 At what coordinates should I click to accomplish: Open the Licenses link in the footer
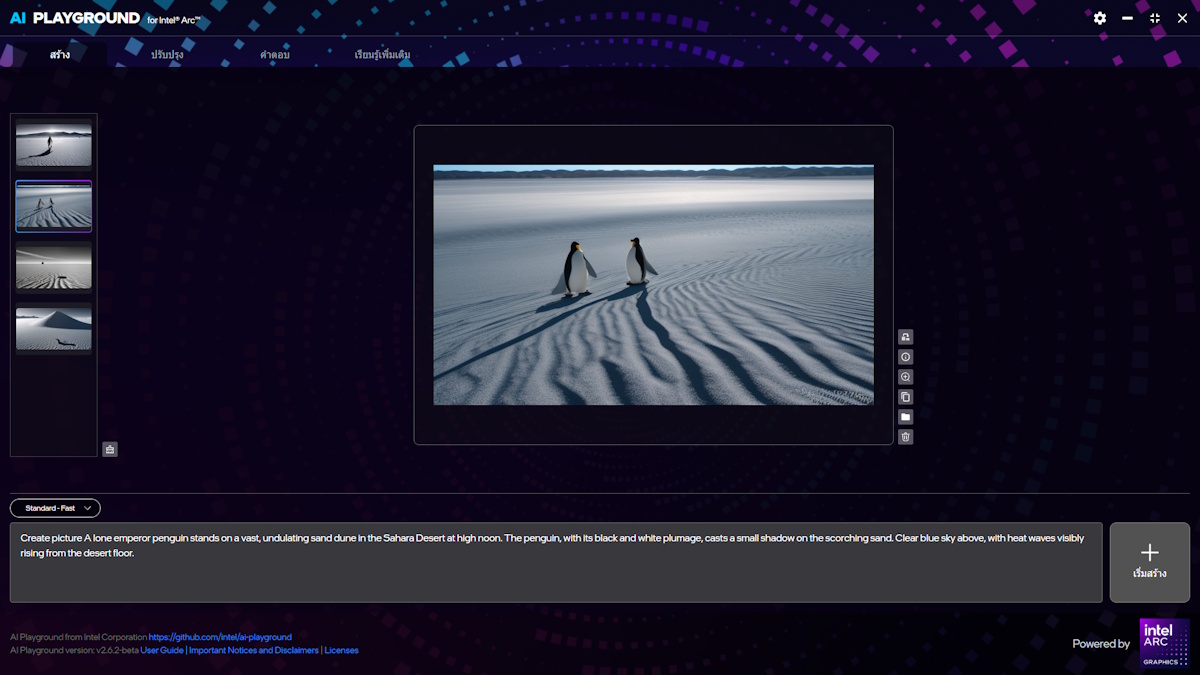[341, 650]
